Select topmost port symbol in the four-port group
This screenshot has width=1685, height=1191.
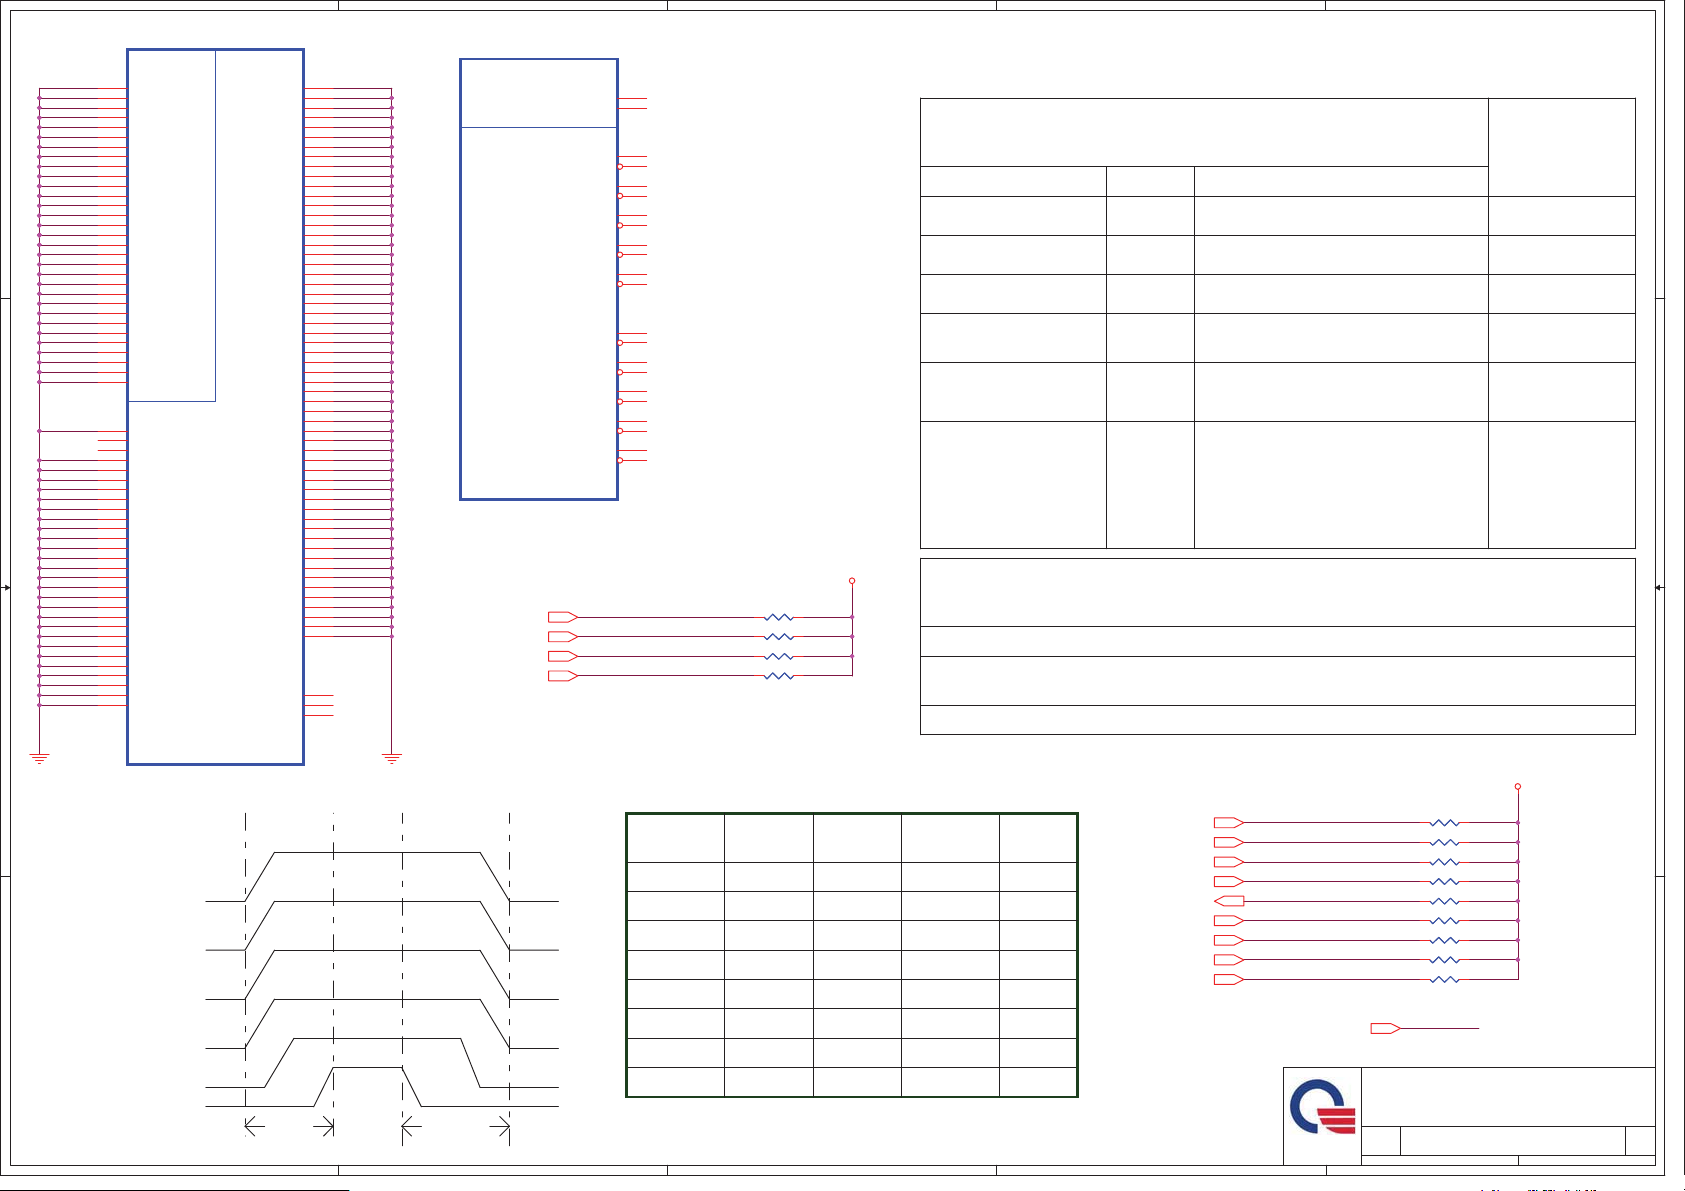click(x=563, y=617)
